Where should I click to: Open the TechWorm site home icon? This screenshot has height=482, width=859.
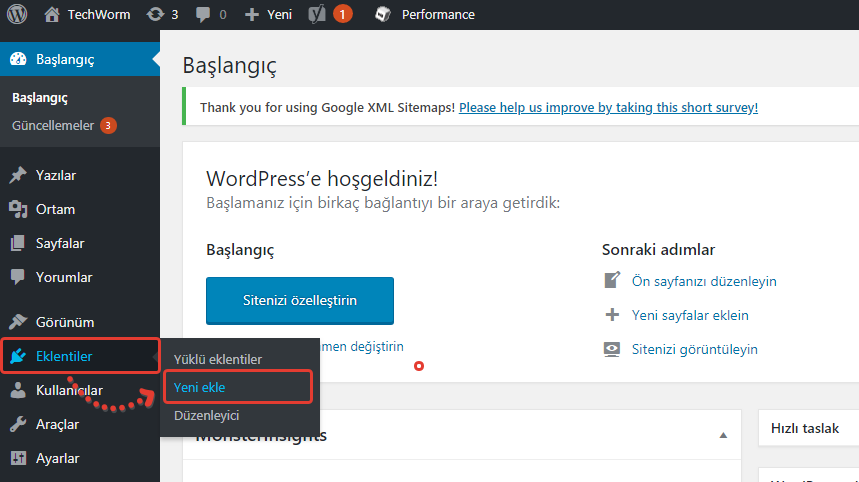[52, 15]
